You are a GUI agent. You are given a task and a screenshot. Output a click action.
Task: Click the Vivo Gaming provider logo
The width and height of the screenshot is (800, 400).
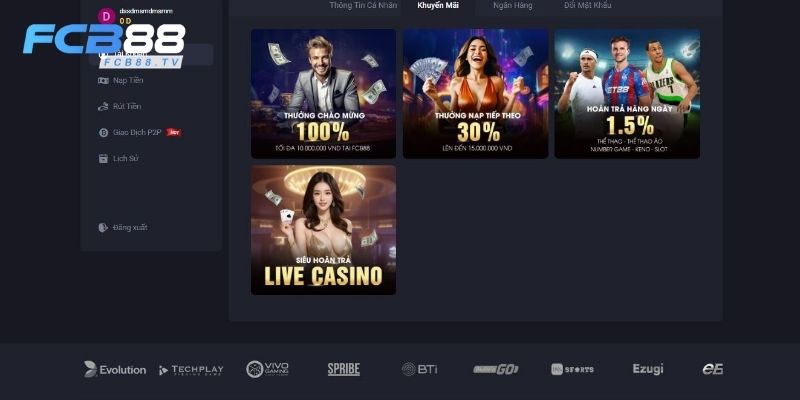267,369
